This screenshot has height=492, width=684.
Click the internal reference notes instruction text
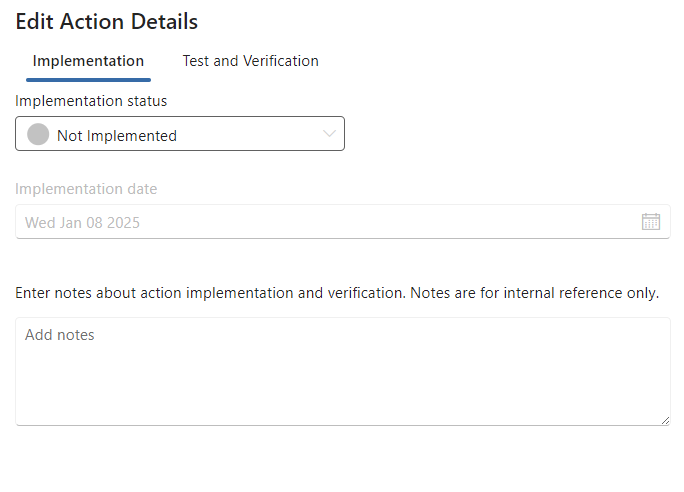click(337, 293)
